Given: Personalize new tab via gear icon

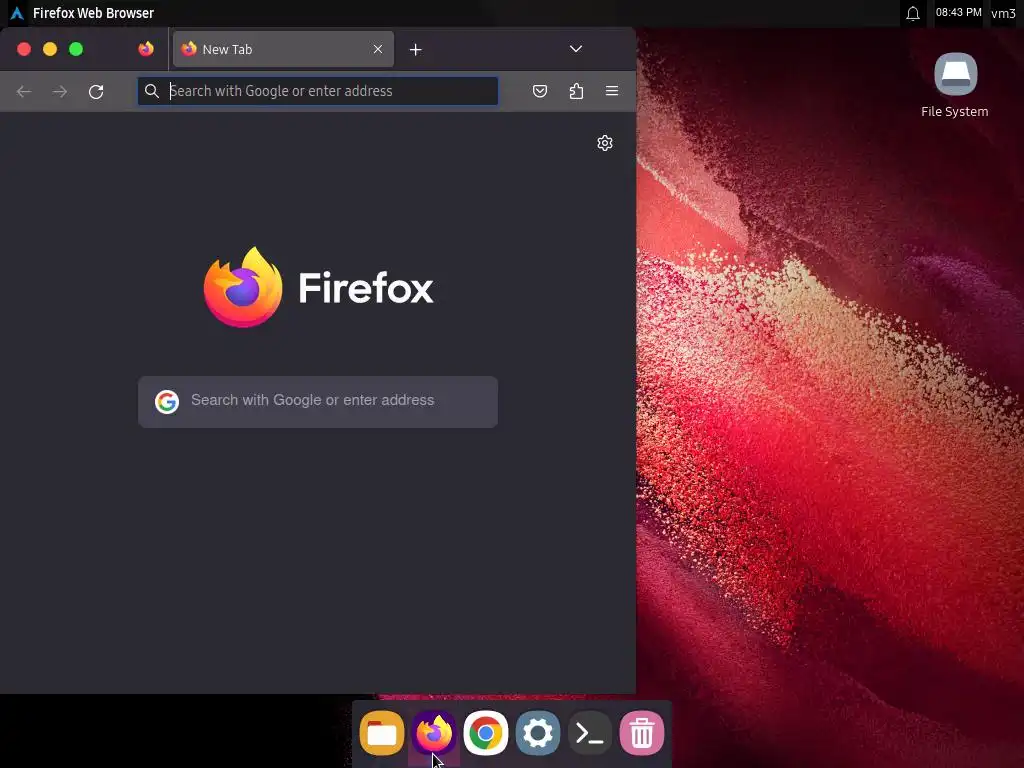Looking at the screenshot, I should 605,143.
